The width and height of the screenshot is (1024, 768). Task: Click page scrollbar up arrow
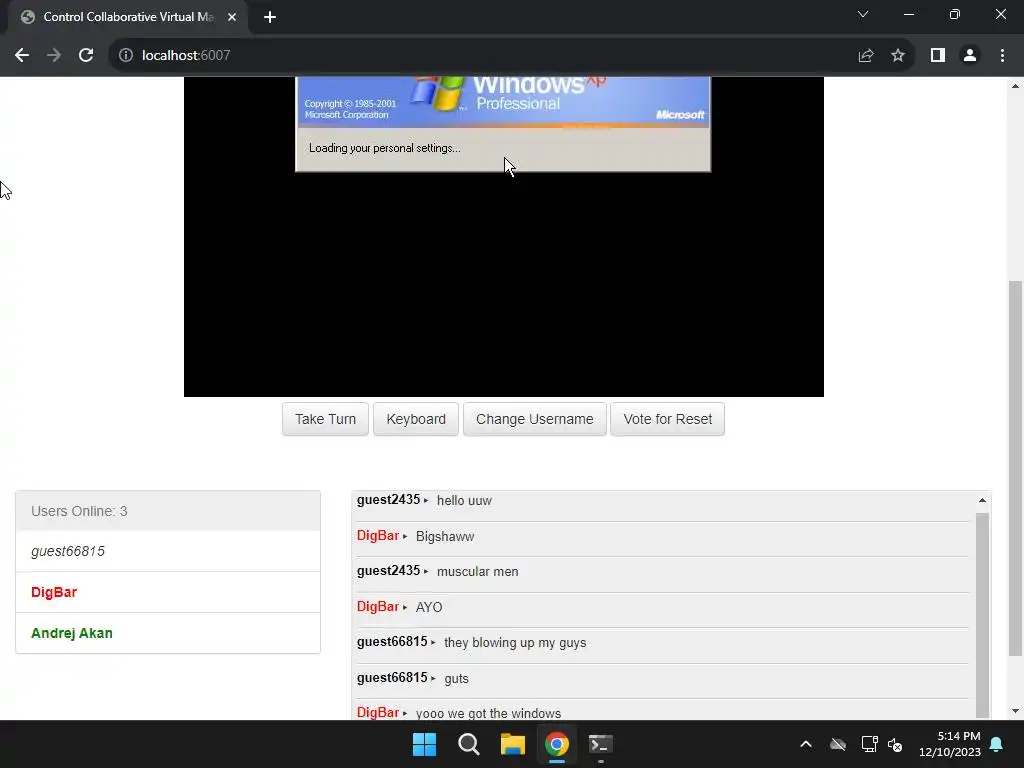click(1015, 86)
